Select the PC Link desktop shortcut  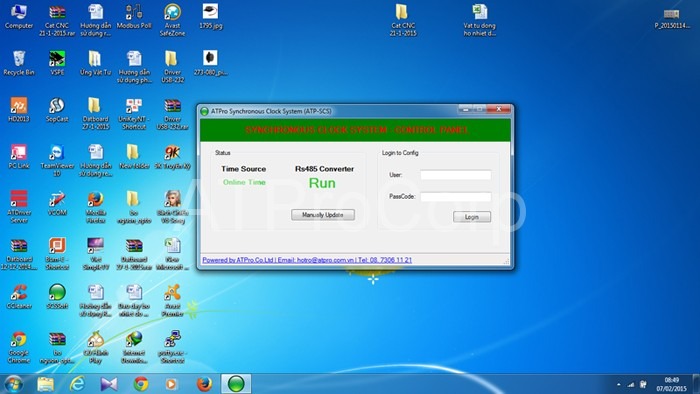coord(19,157)
